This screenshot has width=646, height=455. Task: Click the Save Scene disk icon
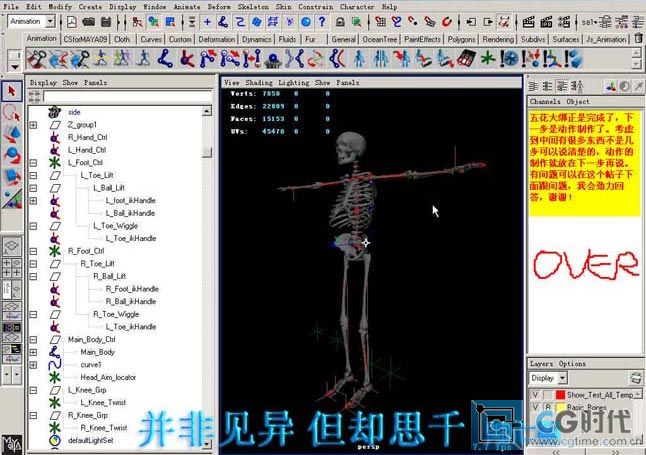point(106,22)
